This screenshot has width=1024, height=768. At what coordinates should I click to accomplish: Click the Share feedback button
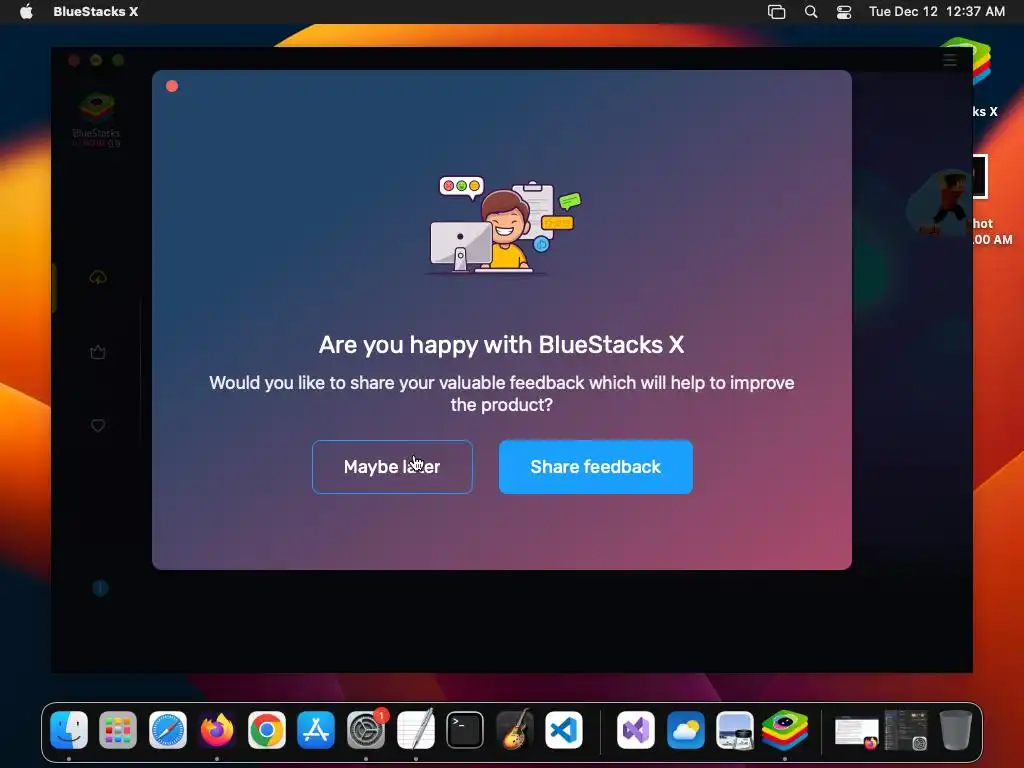(596, 467)
